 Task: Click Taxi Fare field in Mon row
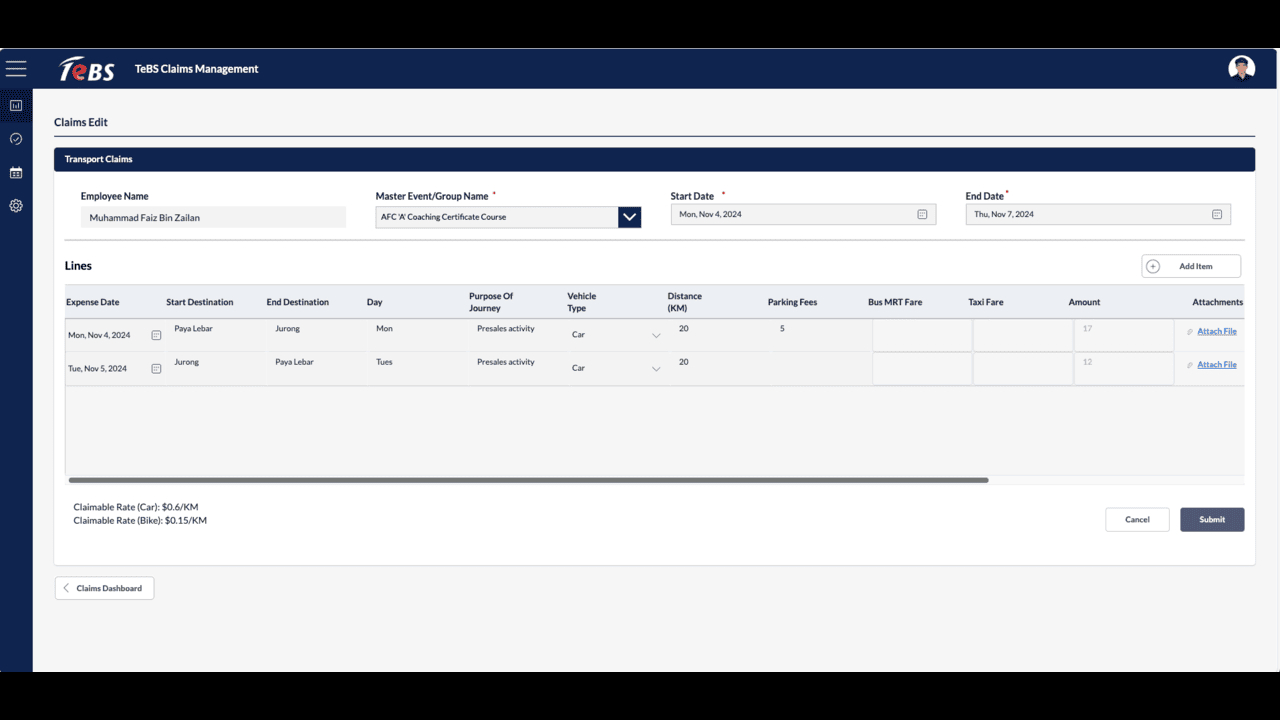[1022, 336]
